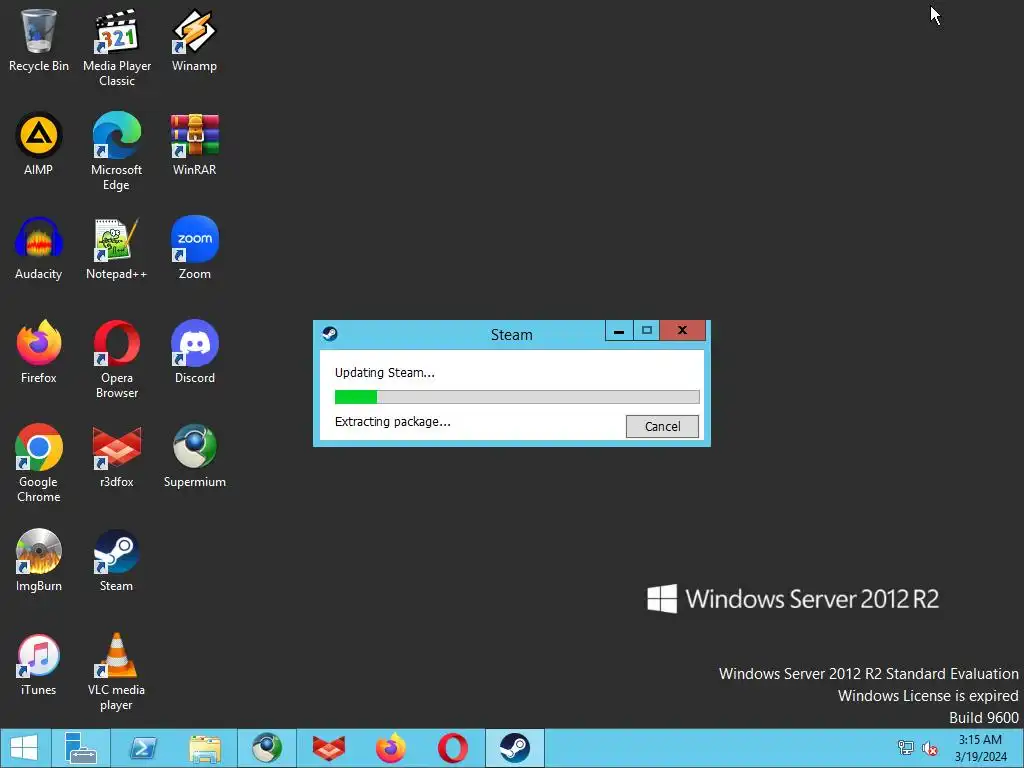Select the AIMP desktop icon

tap(39, 144)
